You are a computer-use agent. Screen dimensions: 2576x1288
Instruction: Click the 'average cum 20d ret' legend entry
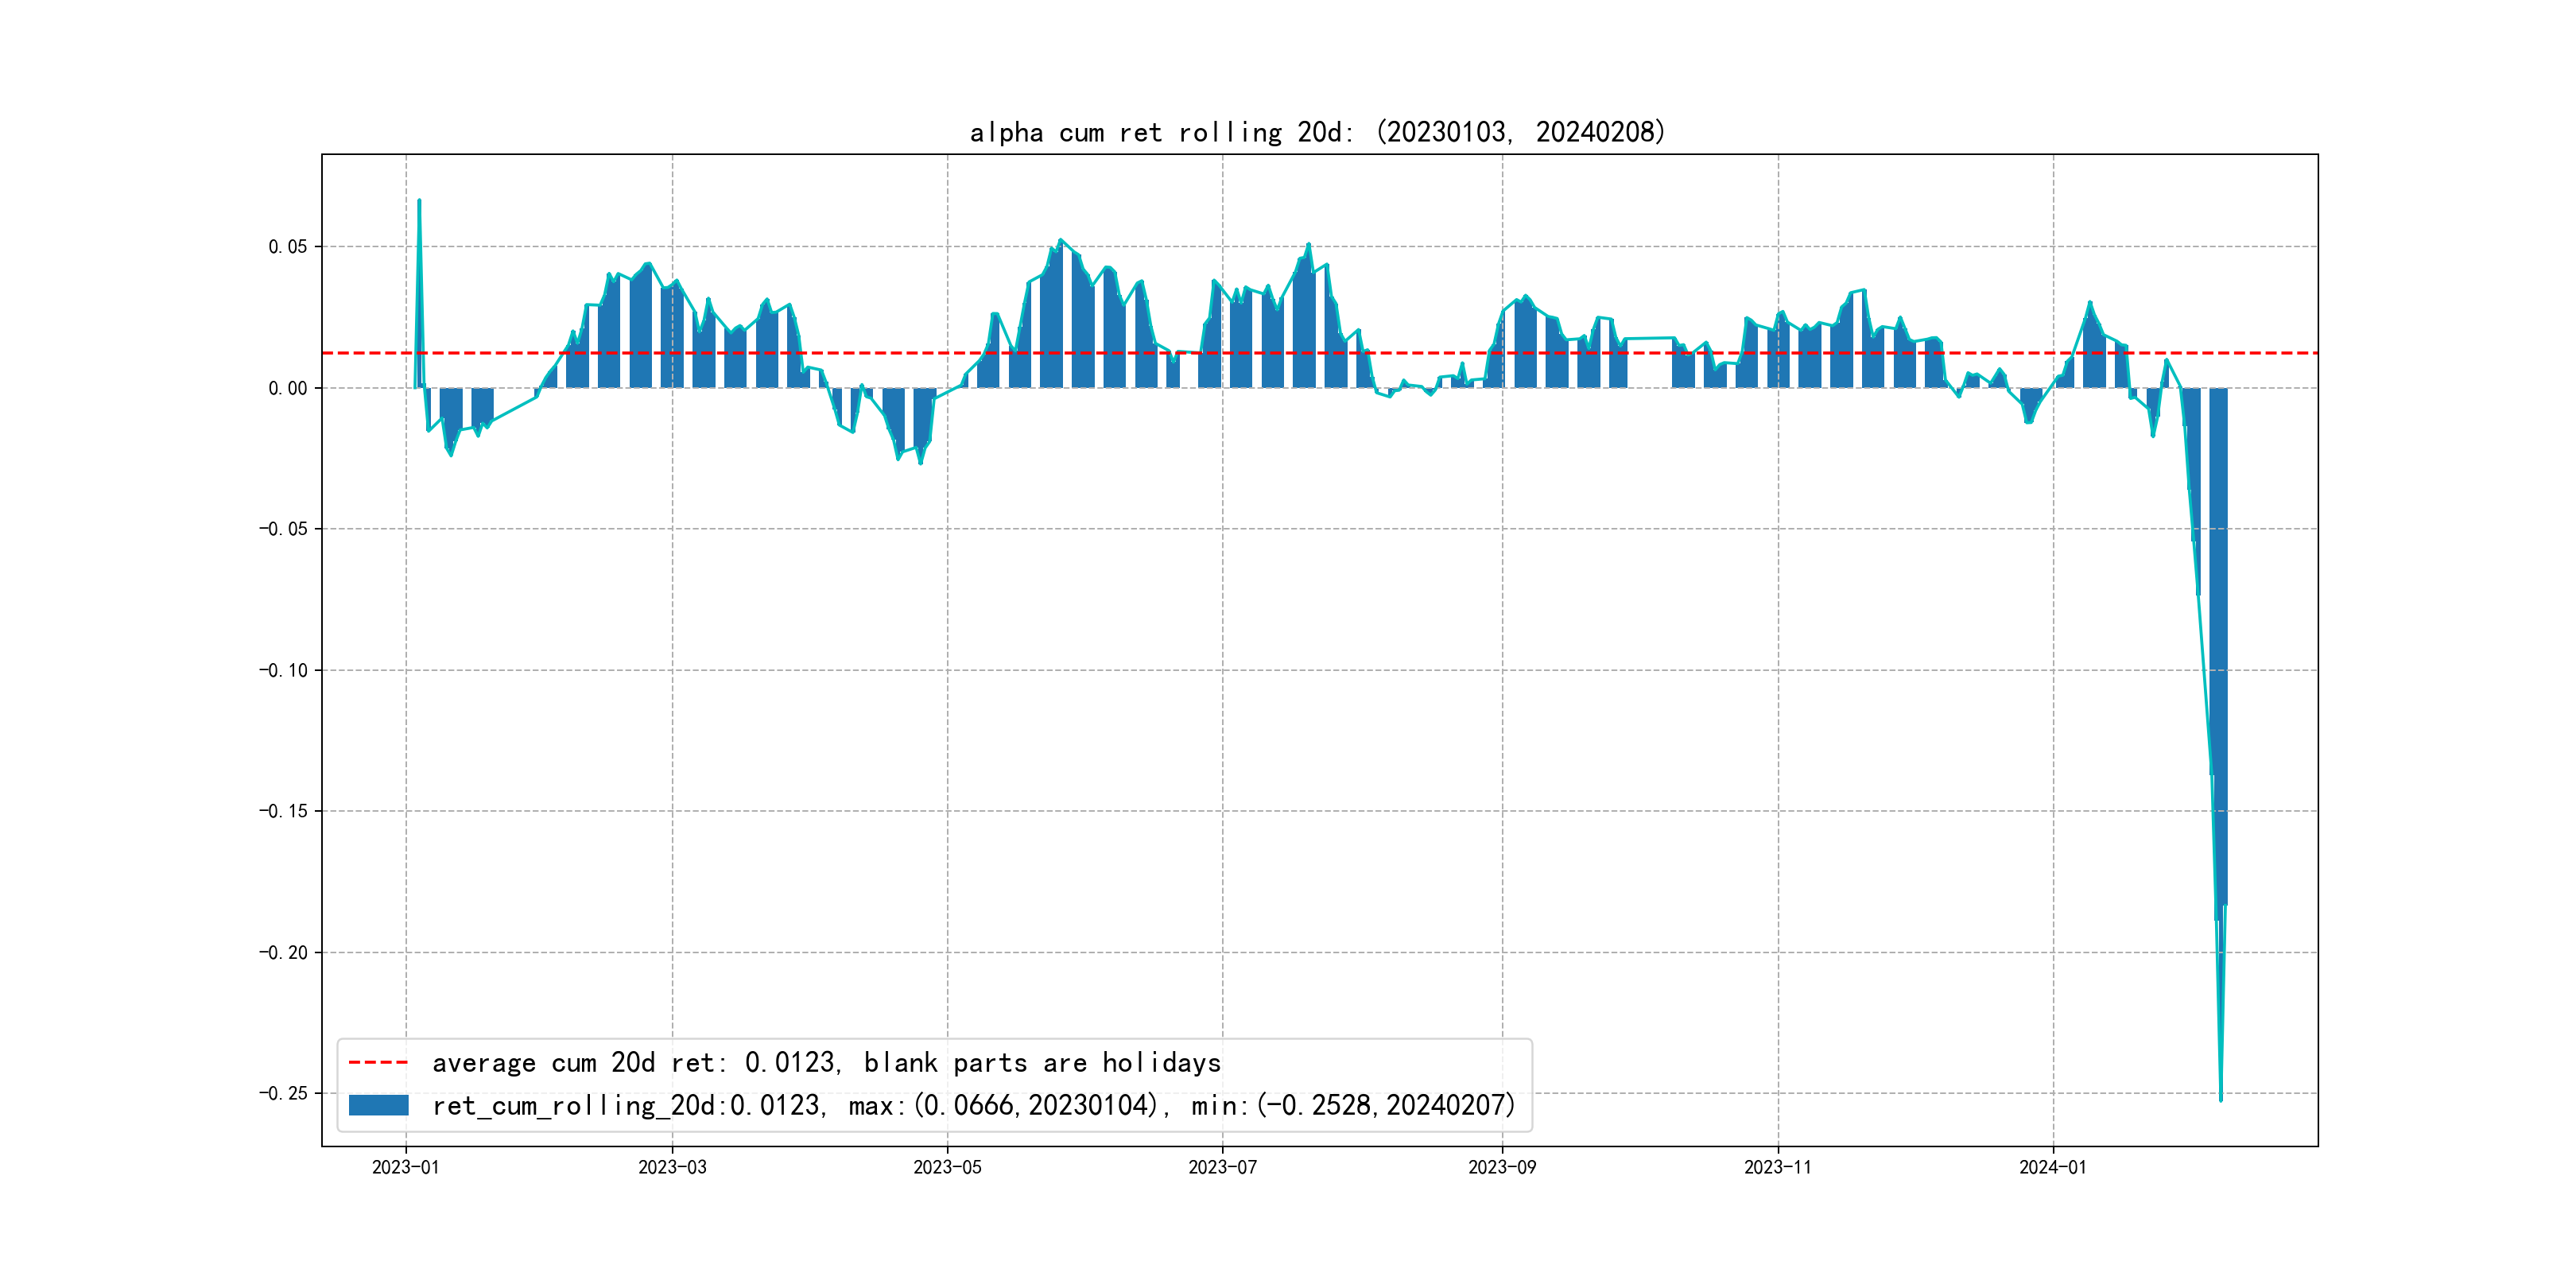[x=826, y=1062]
